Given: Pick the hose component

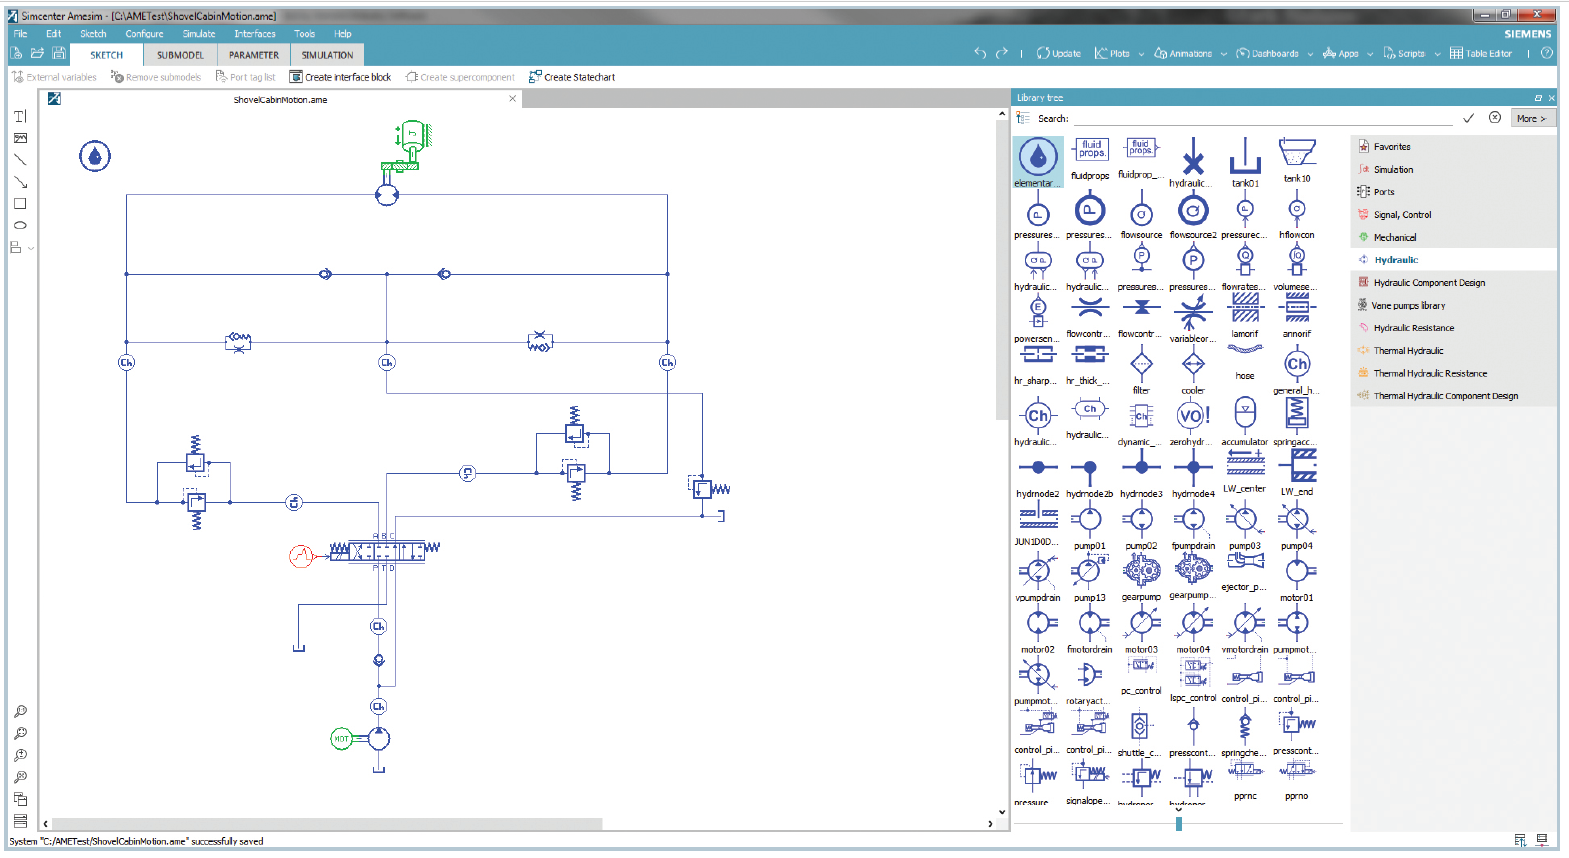Looking at the screenshot, I should (x=1245, y=360).
